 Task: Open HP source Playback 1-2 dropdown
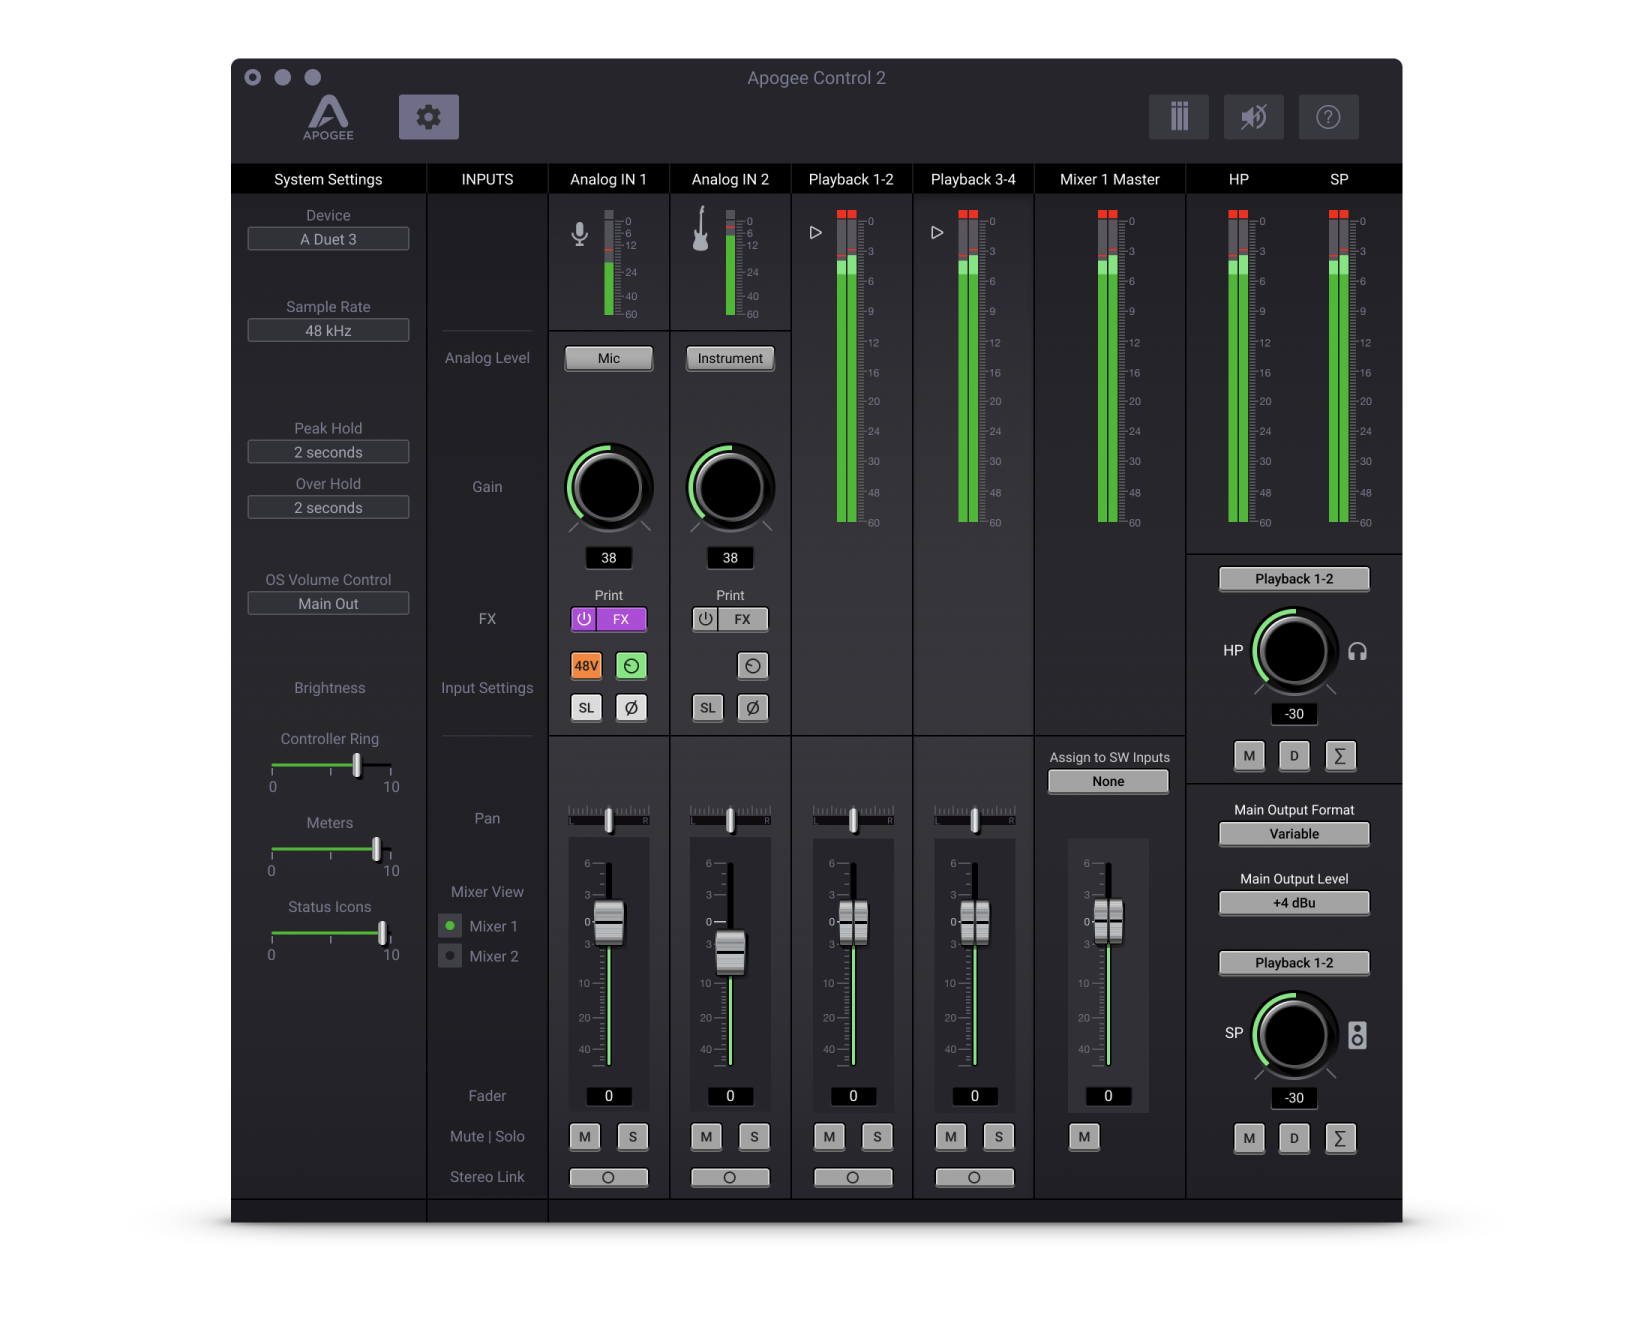pos(1294,579)
